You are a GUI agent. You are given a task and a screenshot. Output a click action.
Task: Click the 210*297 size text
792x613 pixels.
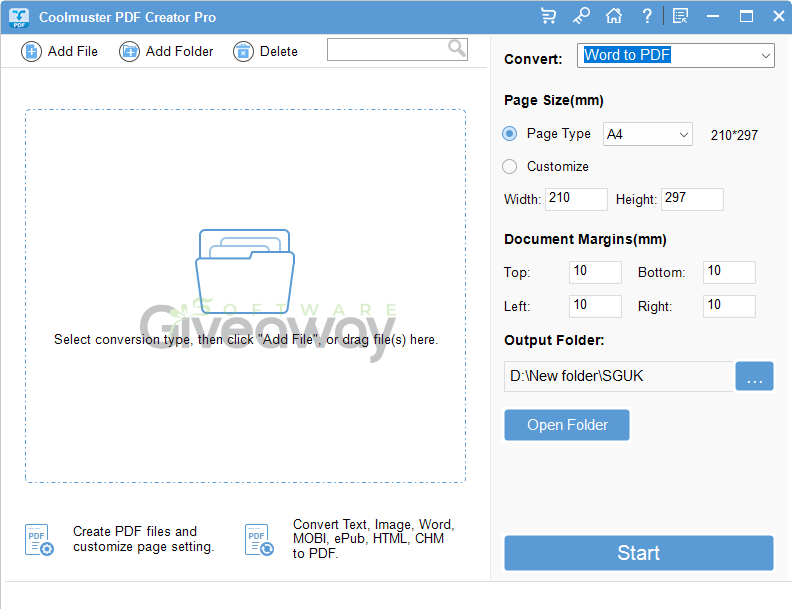coord(734,135)
